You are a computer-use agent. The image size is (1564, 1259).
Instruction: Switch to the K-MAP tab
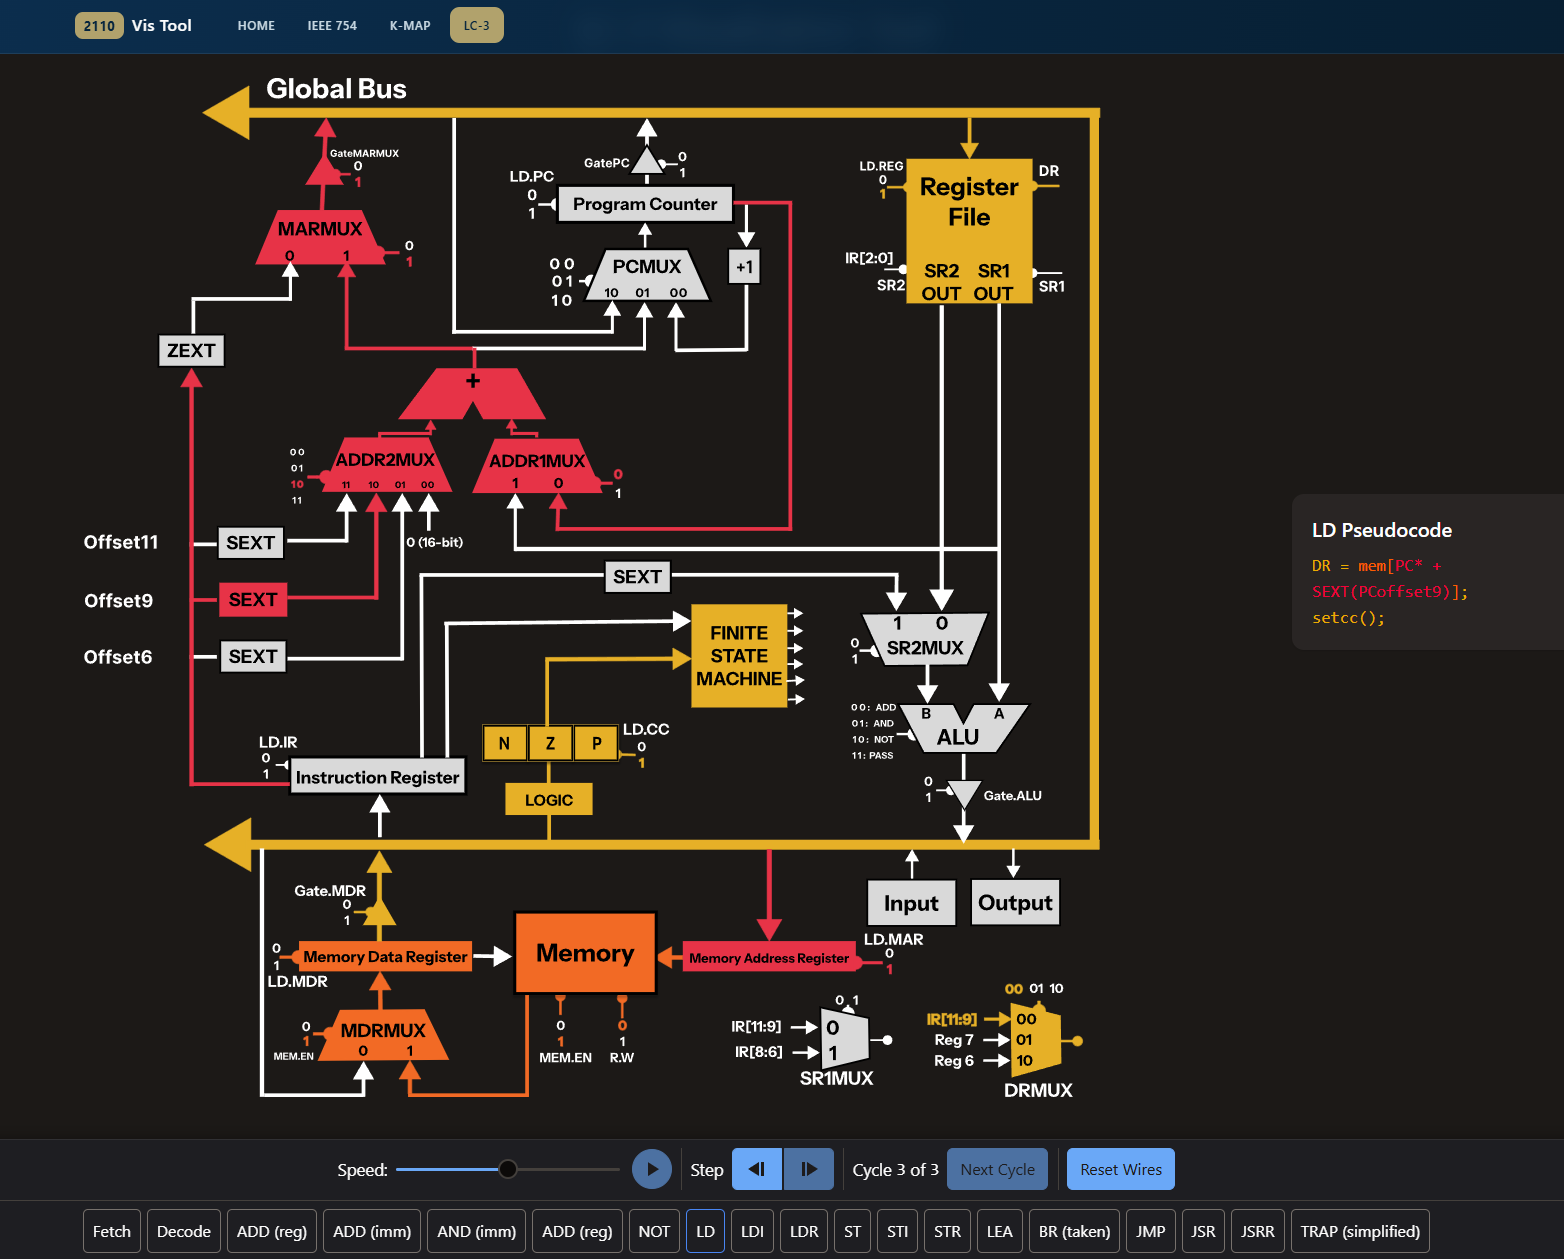click(x=410, y=26)
